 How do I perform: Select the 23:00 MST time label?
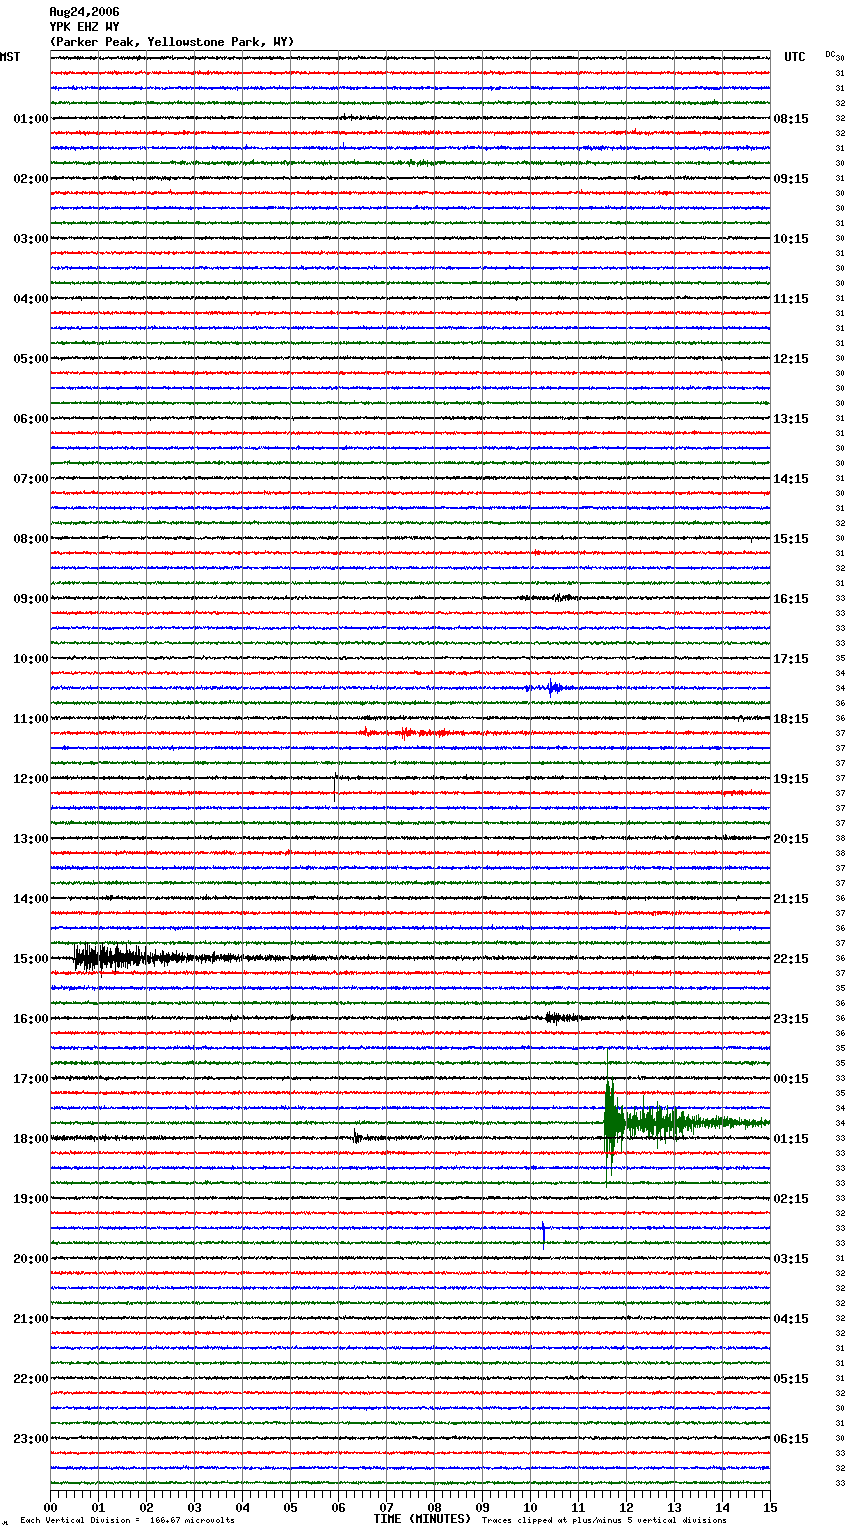[30, 1439]
